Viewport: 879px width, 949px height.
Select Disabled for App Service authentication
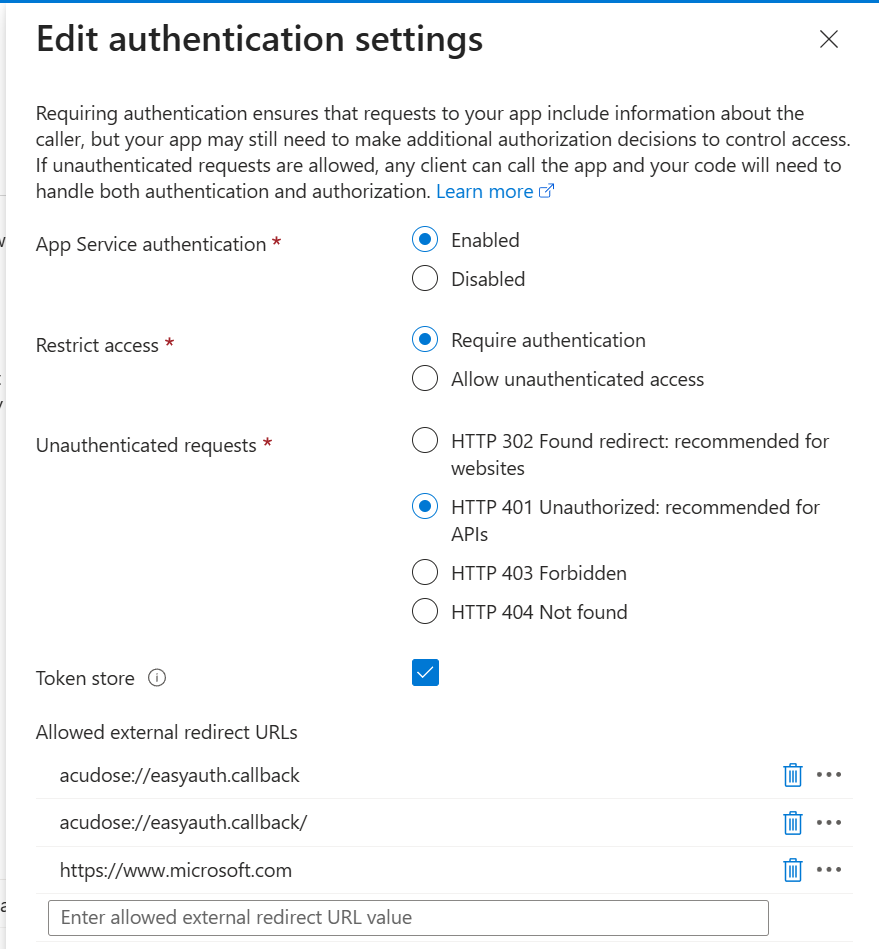(x=425, y=278)
